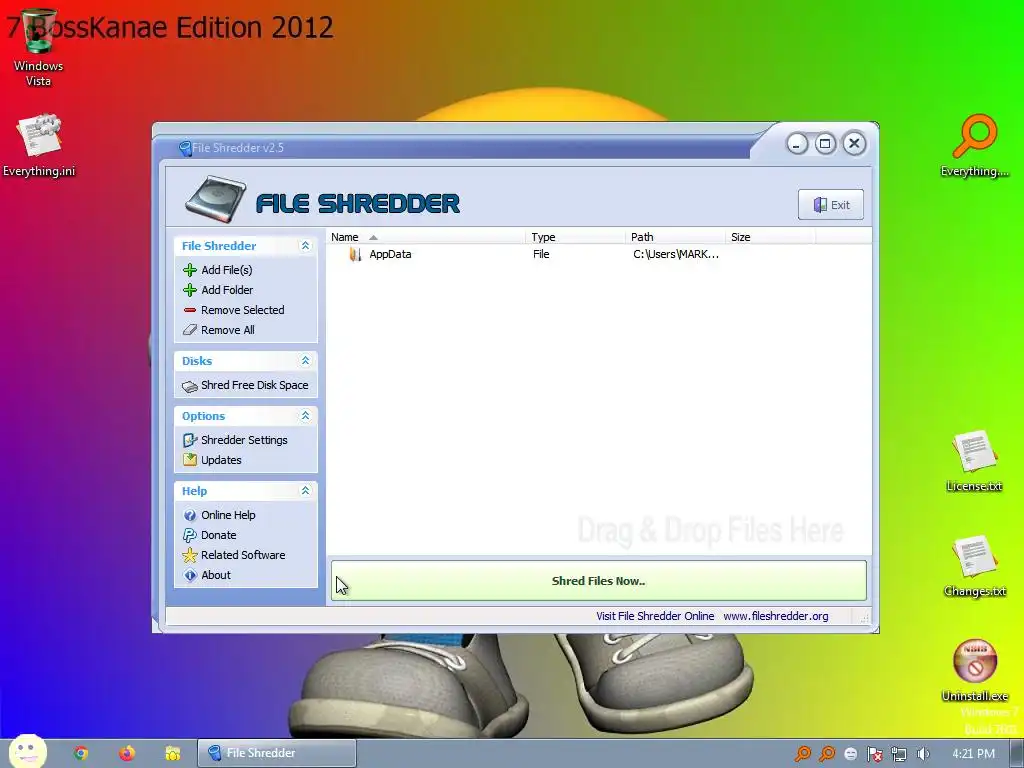1024x768 pixels.
Task: Click the red minus Remove Selected icon
Action: pyautogui.click(x=190, y=310)
